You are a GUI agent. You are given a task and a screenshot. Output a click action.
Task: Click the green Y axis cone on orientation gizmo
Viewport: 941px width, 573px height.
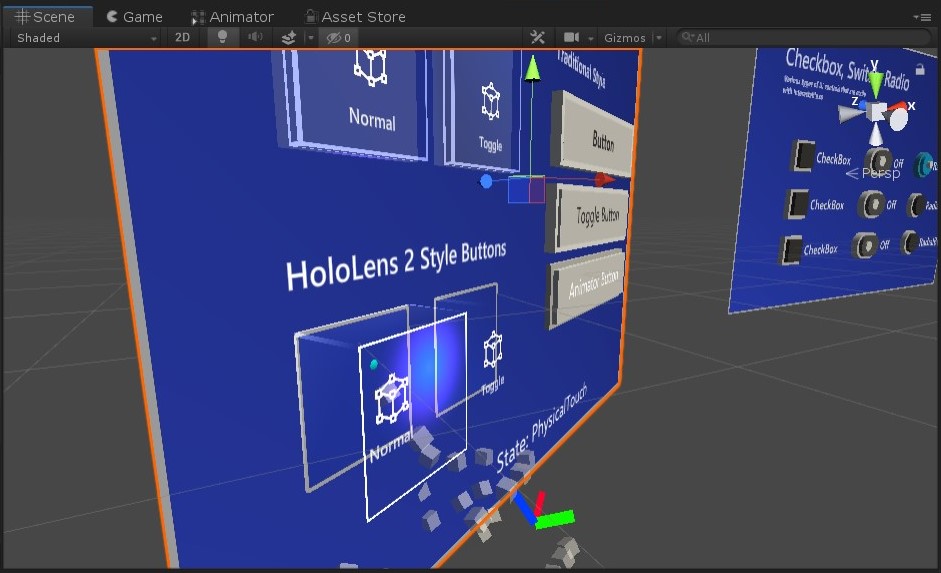[x=876, y=83]
